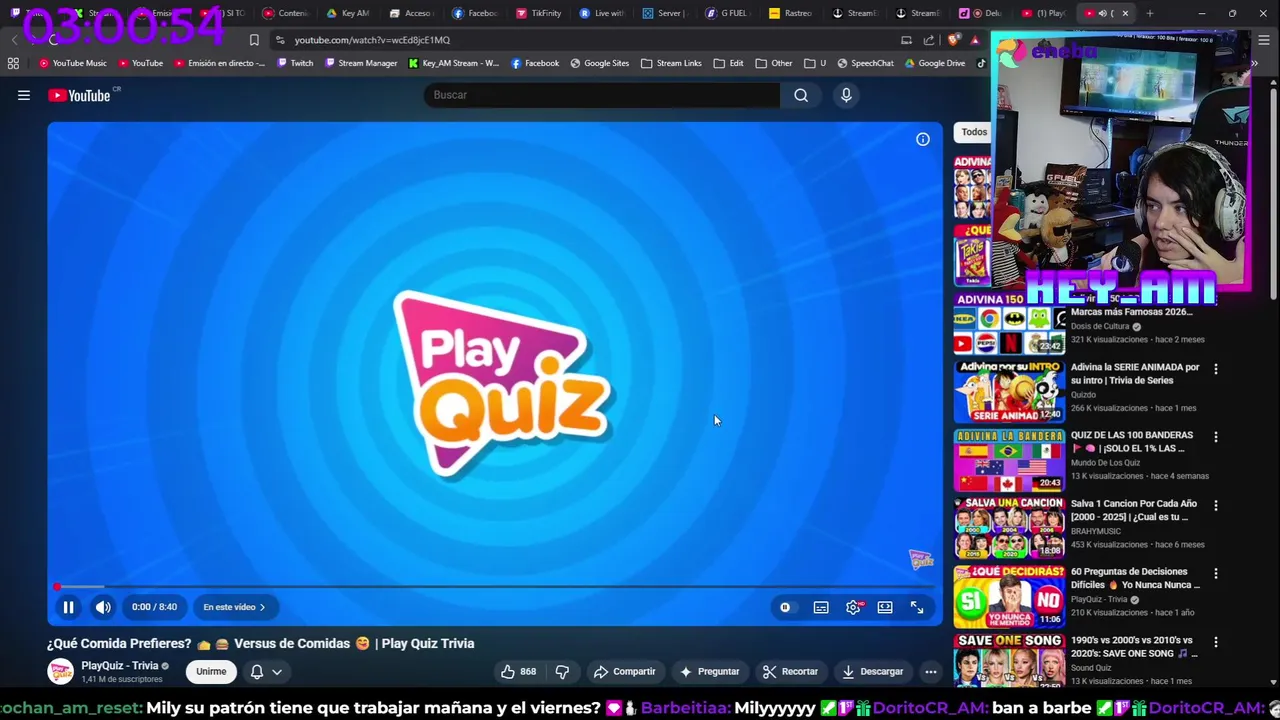
Task: Open options for 'Salva 1 Cancion' video
Action: click(1216, 505)
